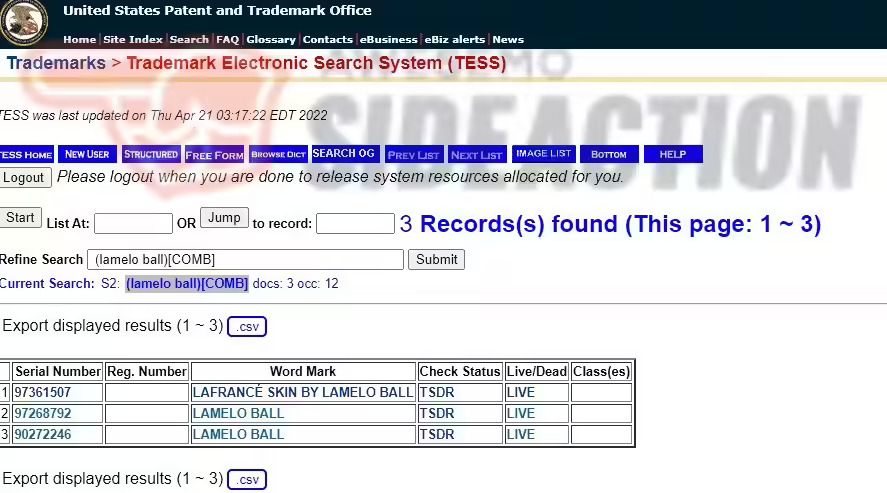Click LAFRANCÉ SKIN BY LAMELO BALL word mark
887x493 pixels.
(302, 392)
